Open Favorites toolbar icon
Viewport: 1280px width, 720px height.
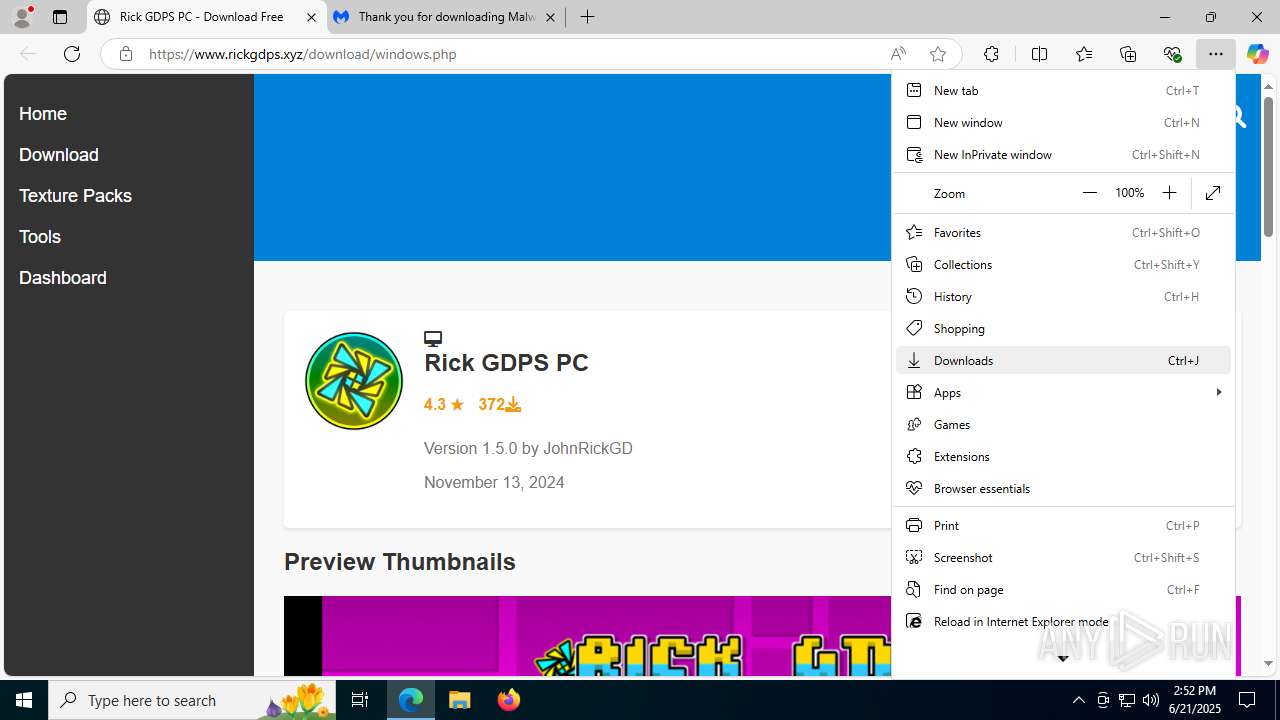click(1084, 54)
